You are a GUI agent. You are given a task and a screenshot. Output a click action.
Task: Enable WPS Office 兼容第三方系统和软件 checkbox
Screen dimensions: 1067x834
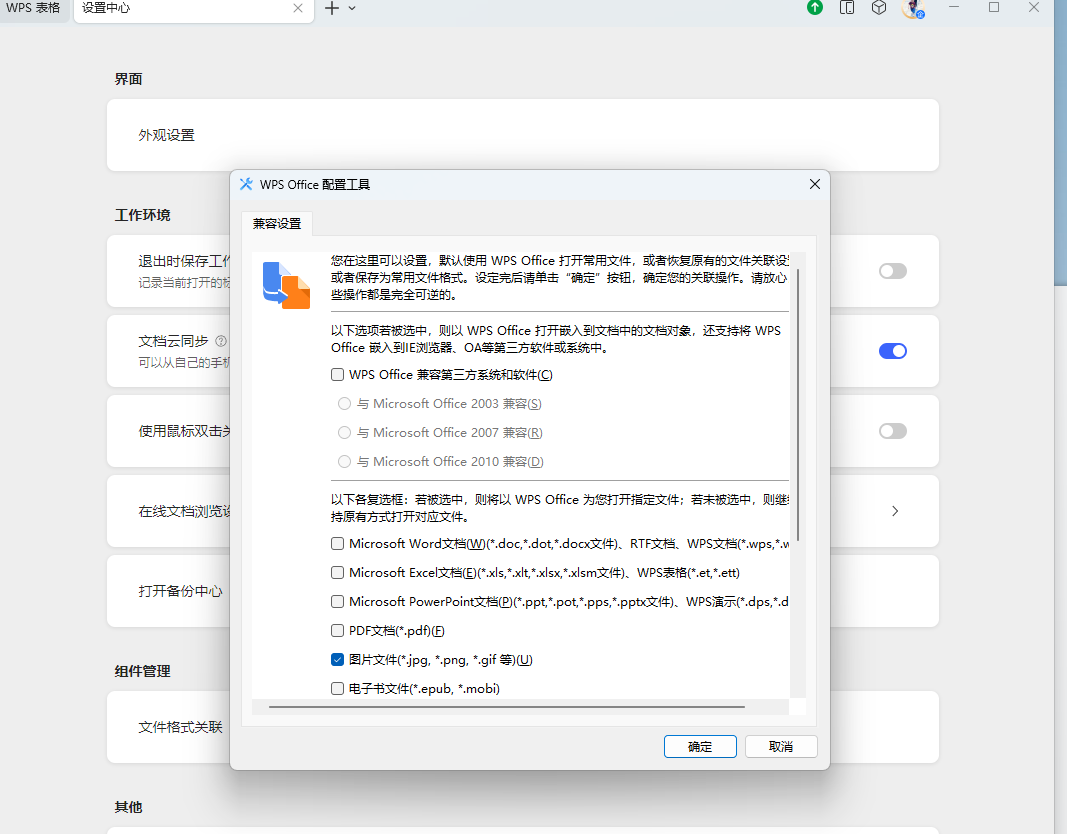(x=338, y=375)
